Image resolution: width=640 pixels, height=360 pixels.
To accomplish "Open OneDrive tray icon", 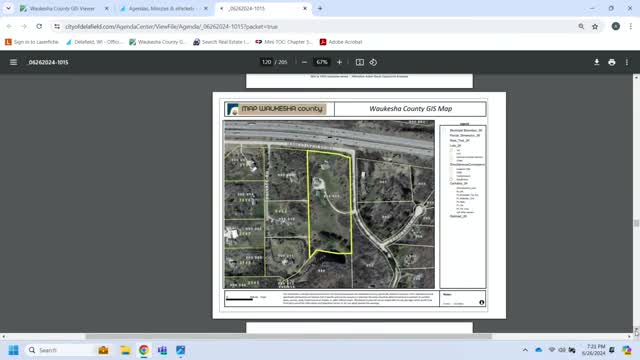I will pyautogui.click(x=539, y=350).
